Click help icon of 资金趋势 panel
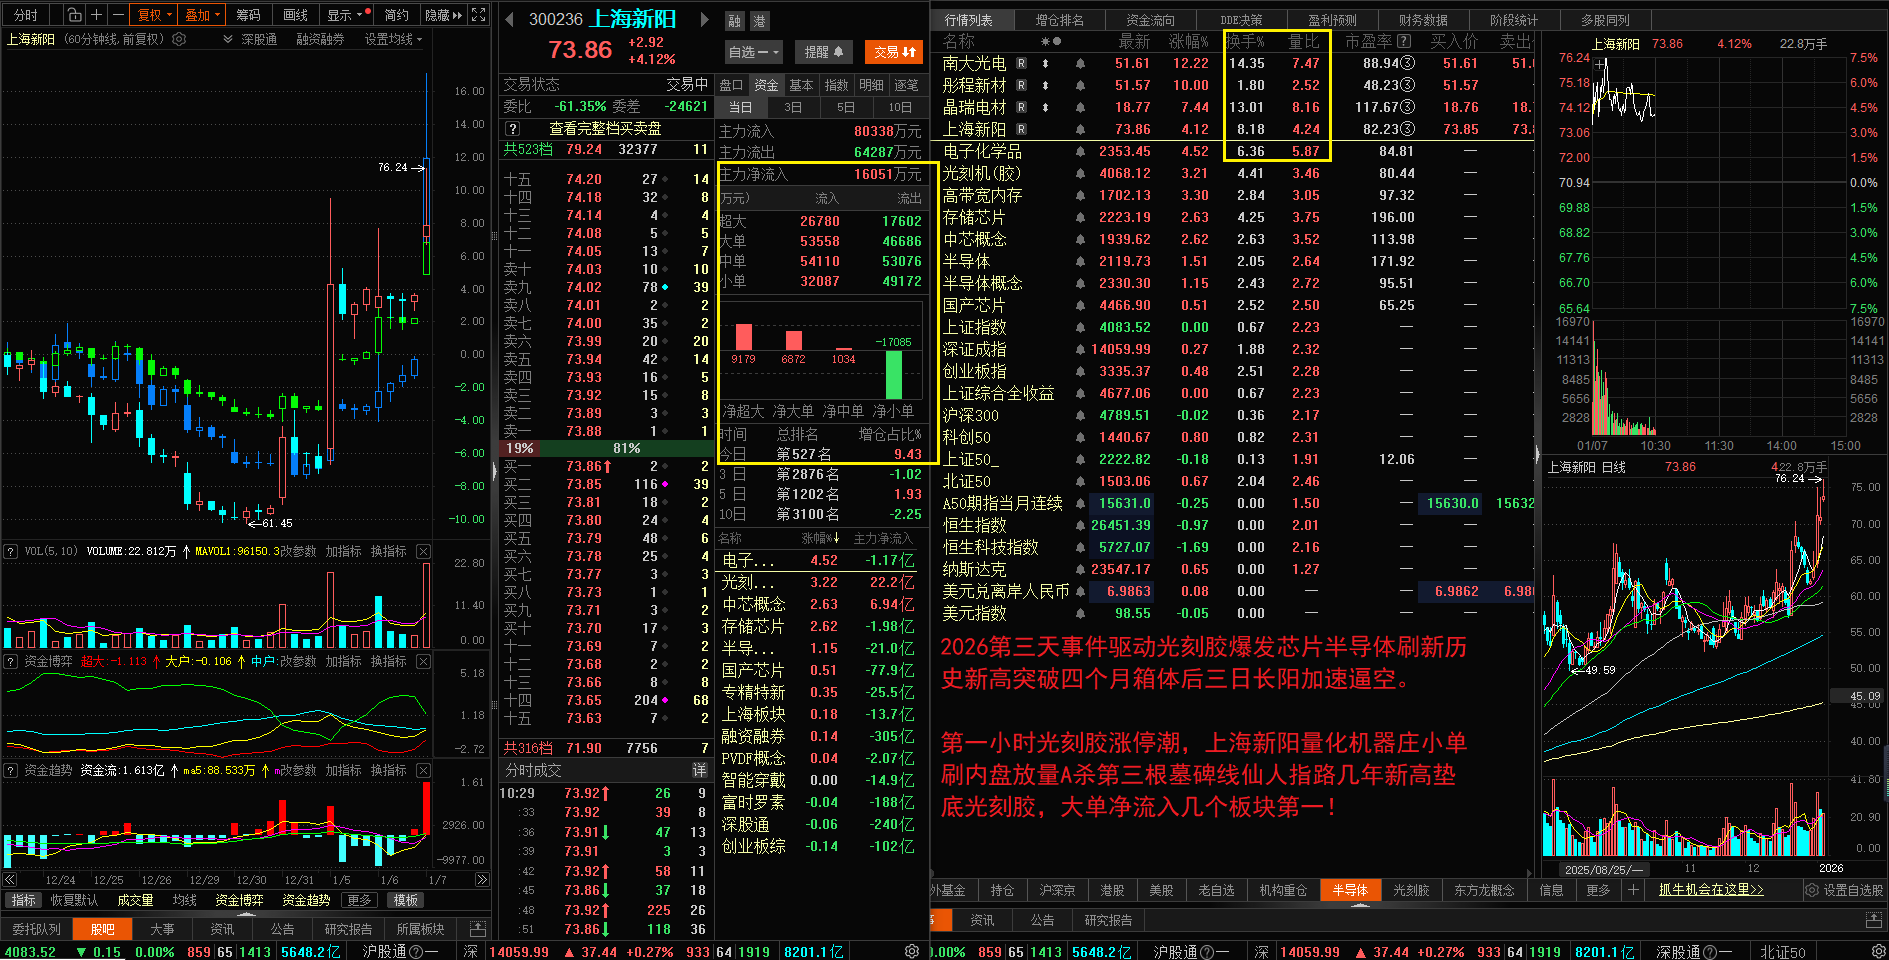The image size is (1889, 960). 11,770
